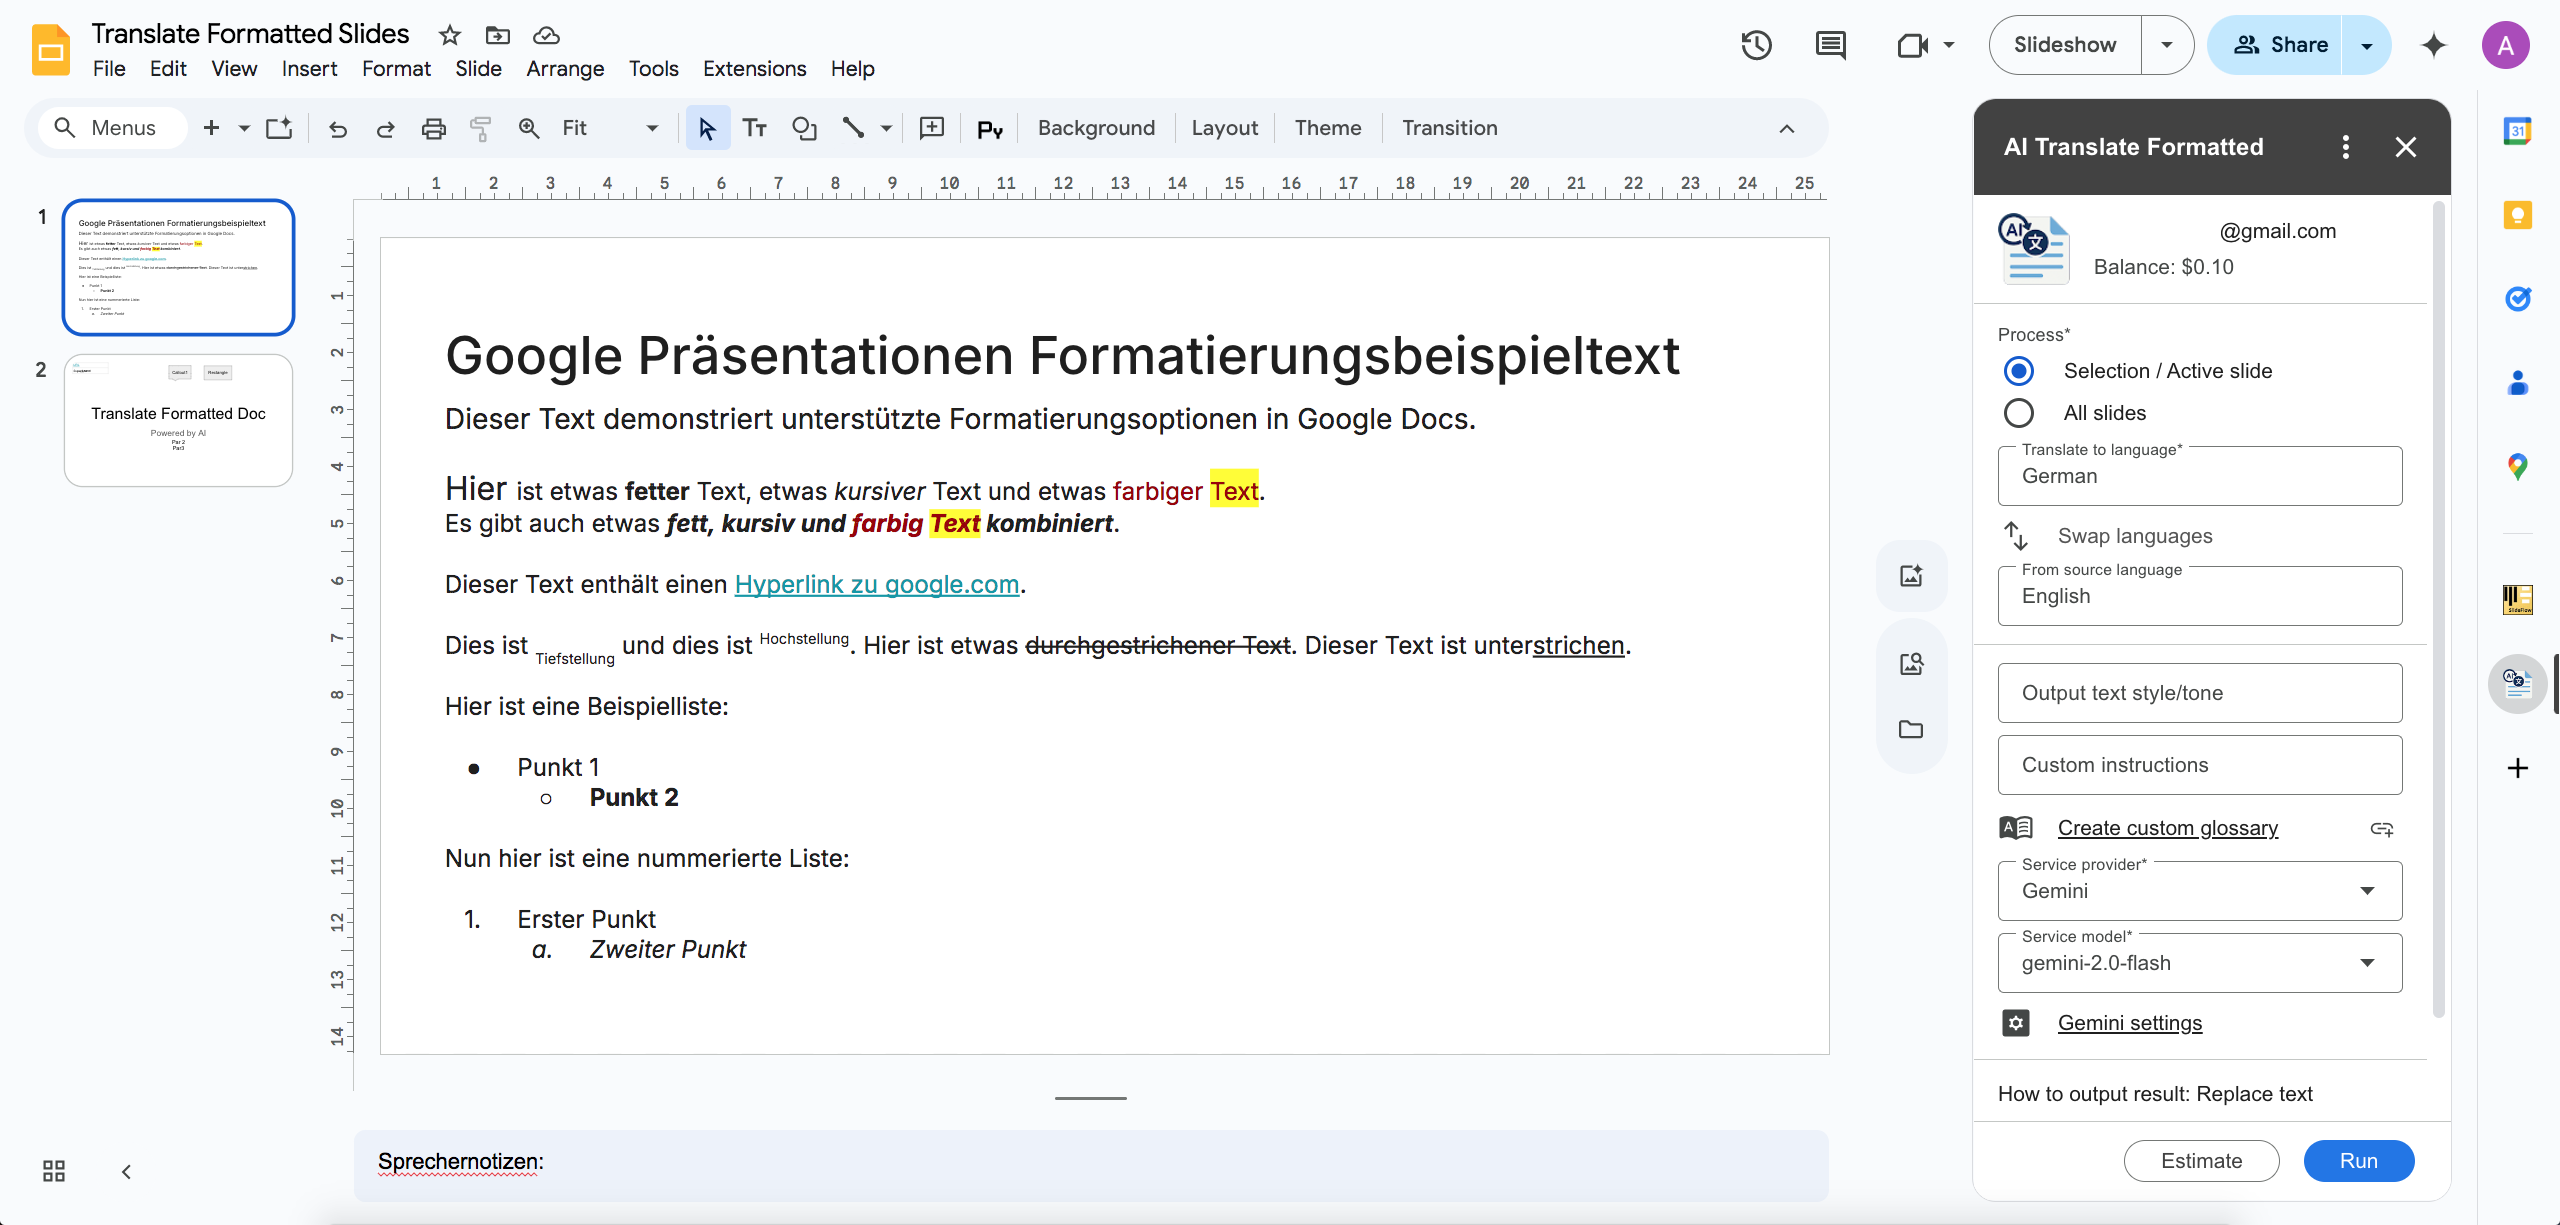
Task: Select the Selection / Active slide option
Action: pyautogui.click(x=2019, y=371)
